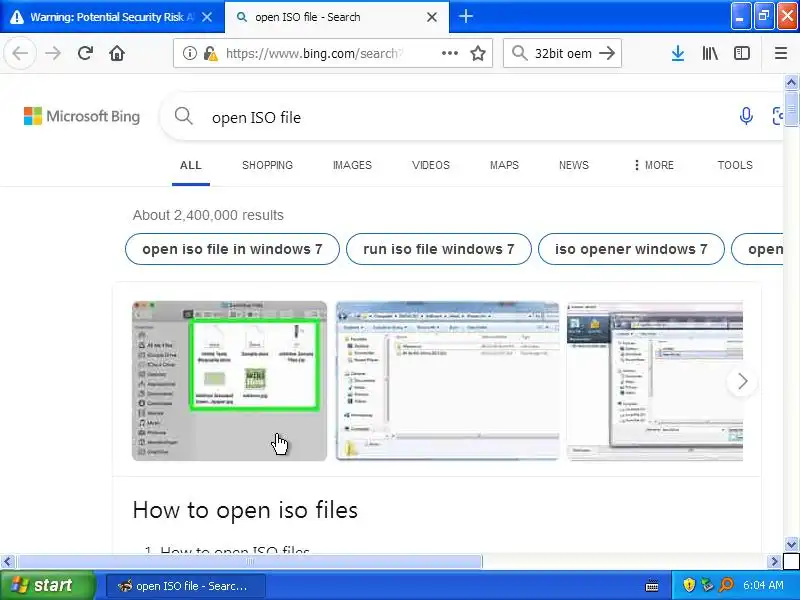Switch to the VIDEOS tab
The width and height of the screenshot is (800, 600).
click(431, 165)
